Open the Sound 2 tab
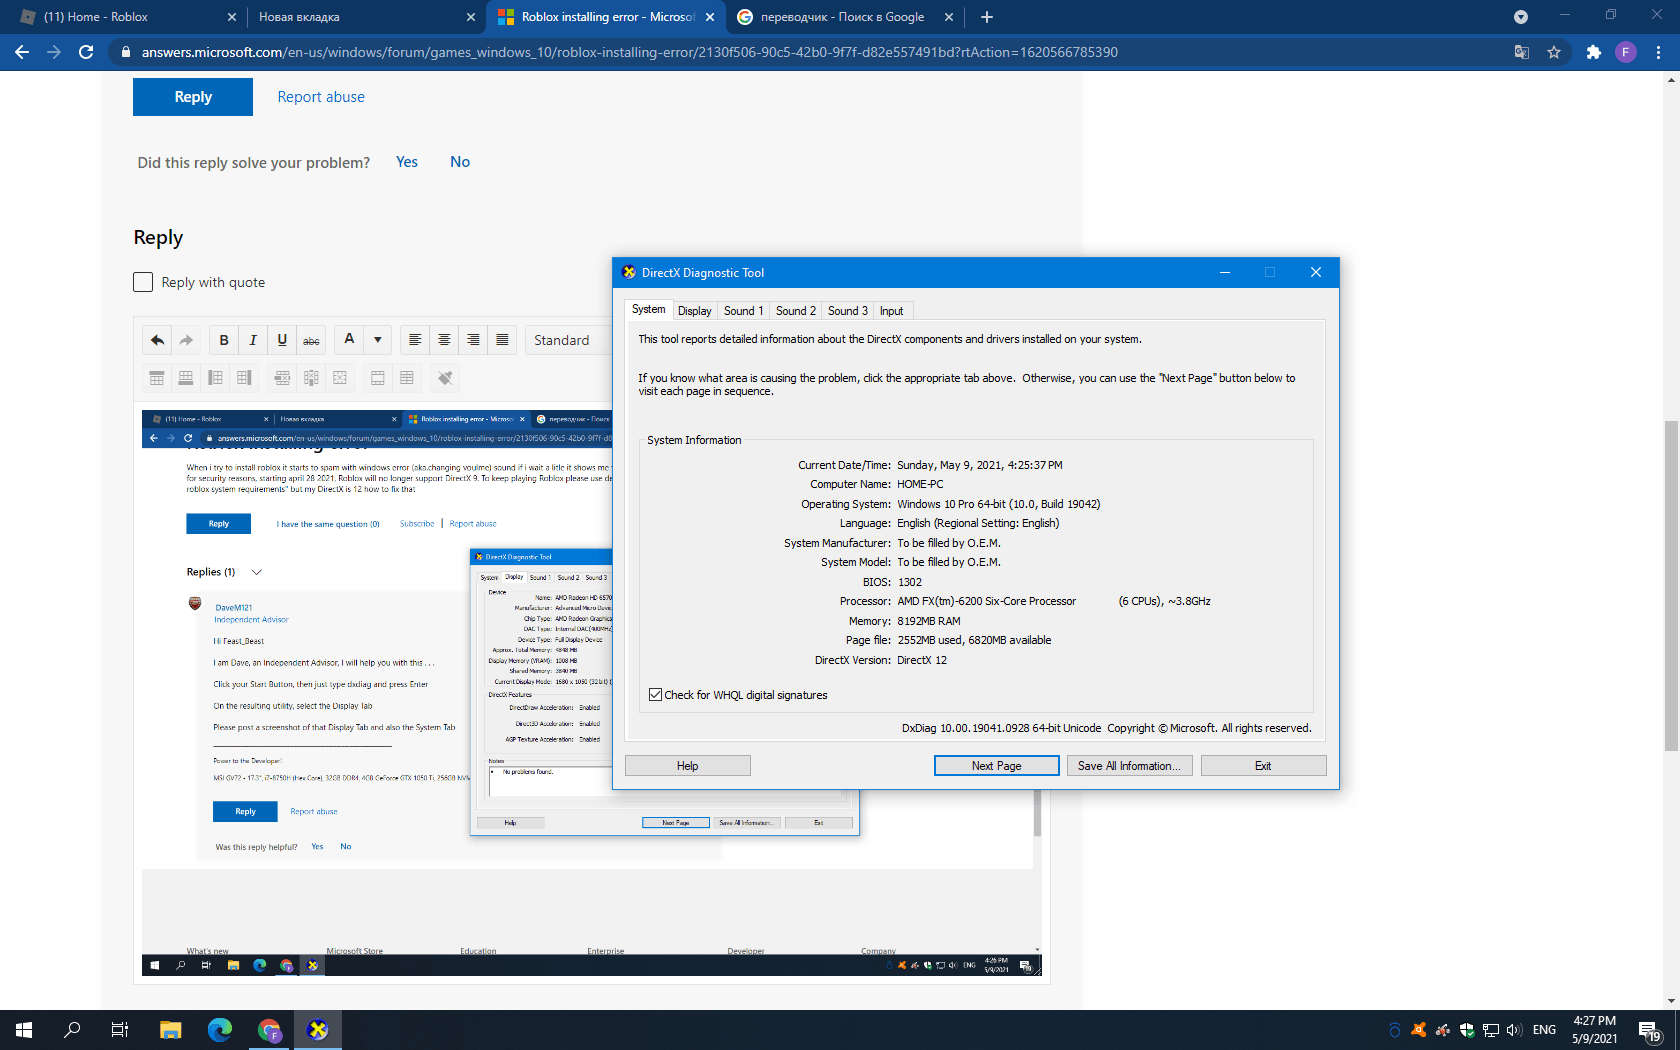1680x1050 pixels. pos(795,311)
